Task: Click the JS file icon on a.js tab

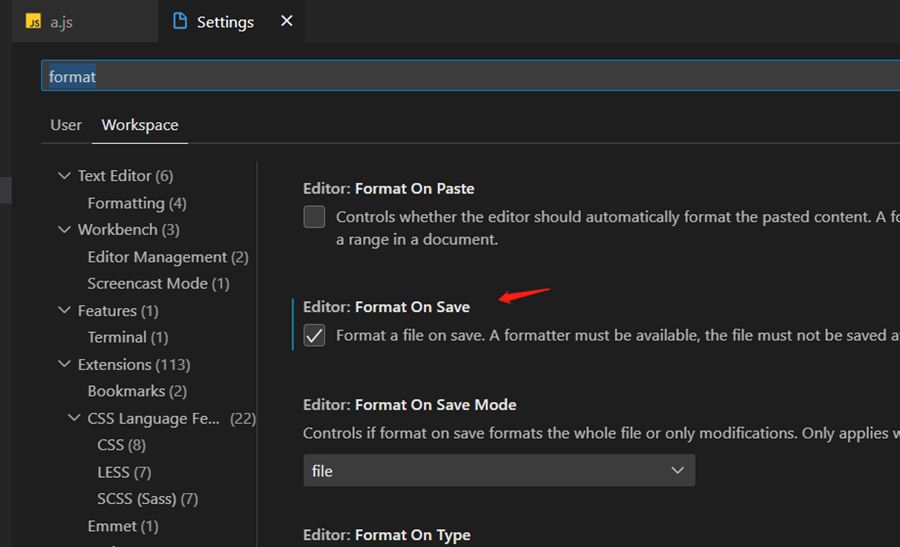Action: tap(33, 21)
